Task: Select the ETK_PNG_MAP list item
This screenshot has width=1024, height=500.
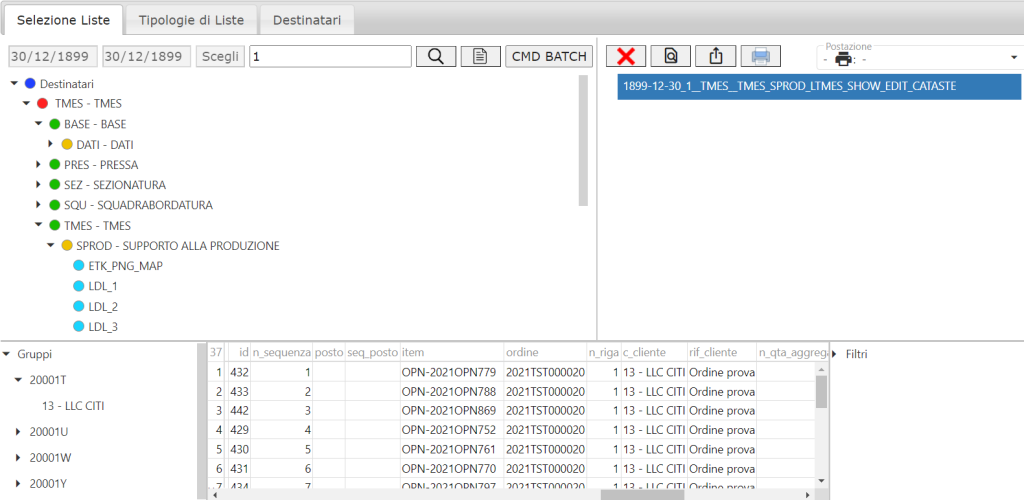Action: (x=125, y=266)
